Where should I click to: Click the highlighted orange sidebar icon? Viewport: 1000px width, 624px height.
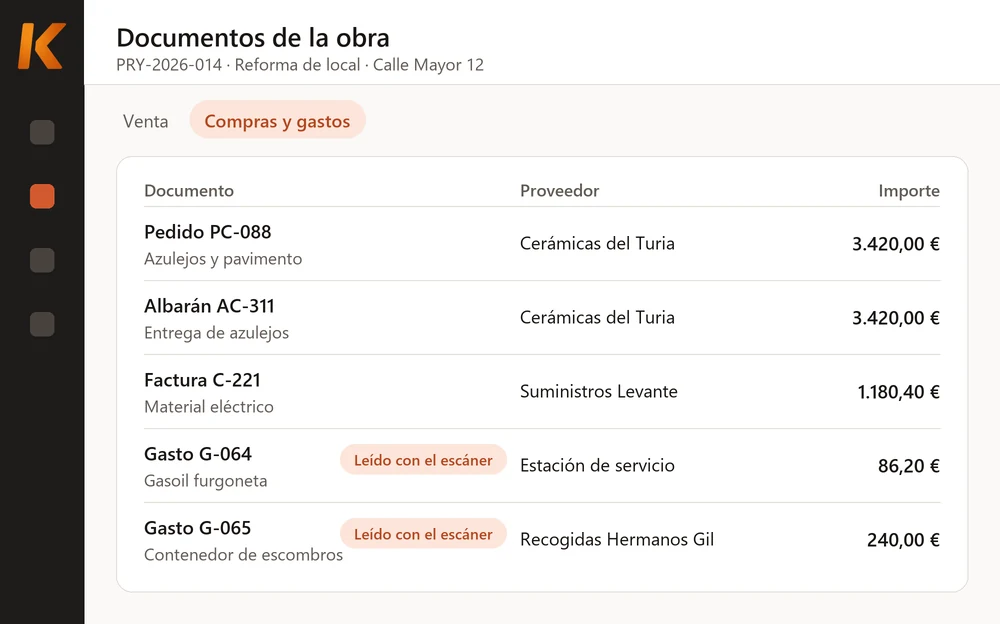[42, 196]
